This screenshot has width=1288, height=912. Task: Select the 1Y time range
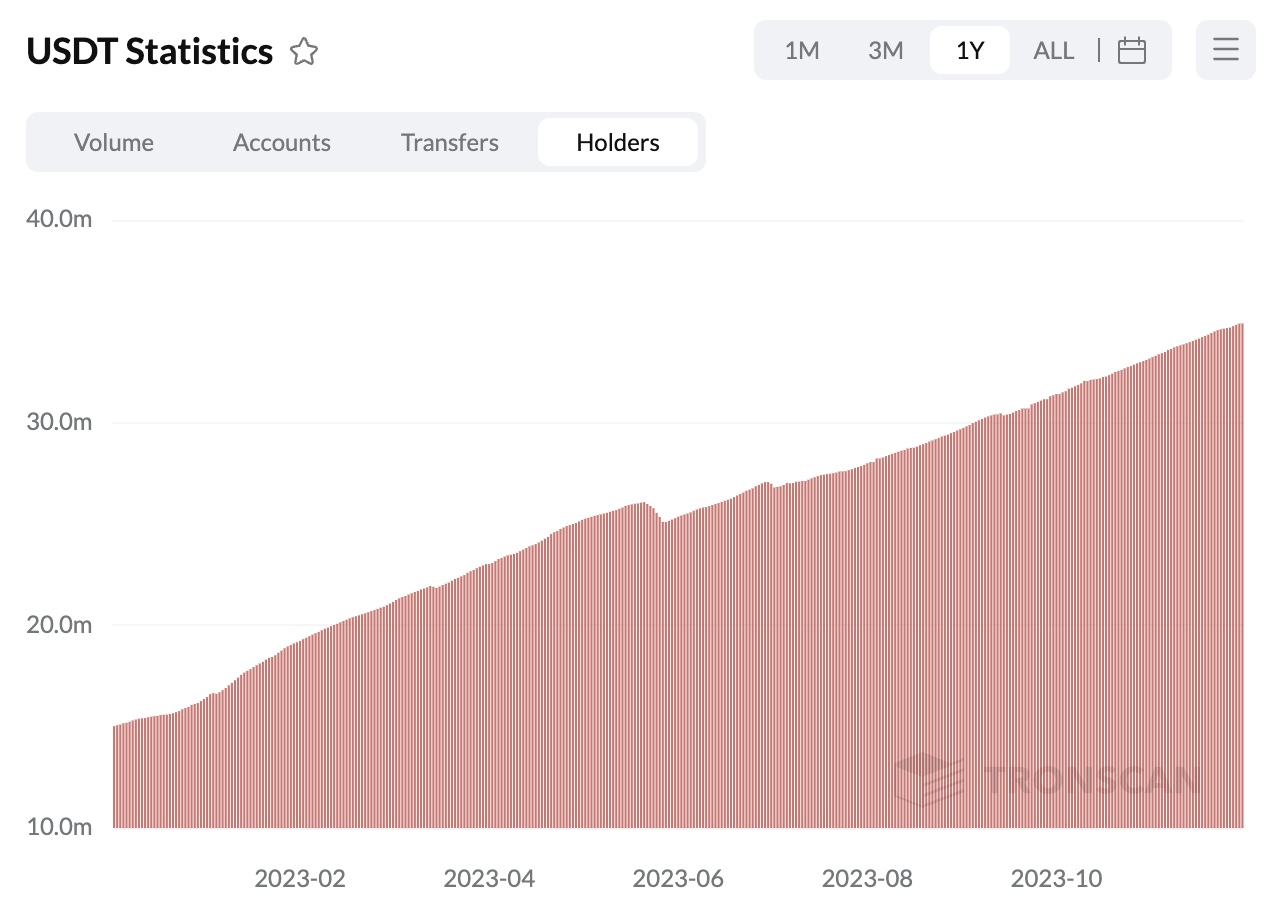970,50
